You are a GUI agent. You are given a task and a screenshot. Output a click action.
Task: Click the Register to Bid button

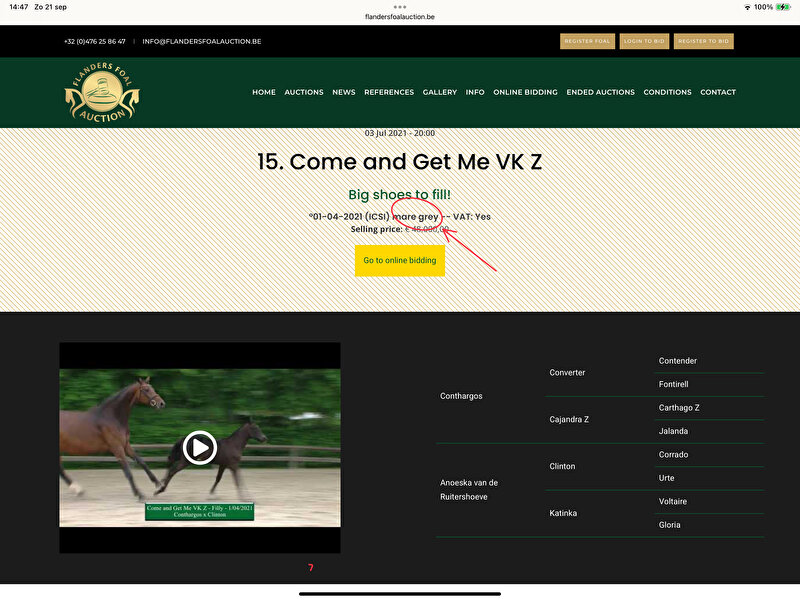pyautogui.click(x=704, y=41)
